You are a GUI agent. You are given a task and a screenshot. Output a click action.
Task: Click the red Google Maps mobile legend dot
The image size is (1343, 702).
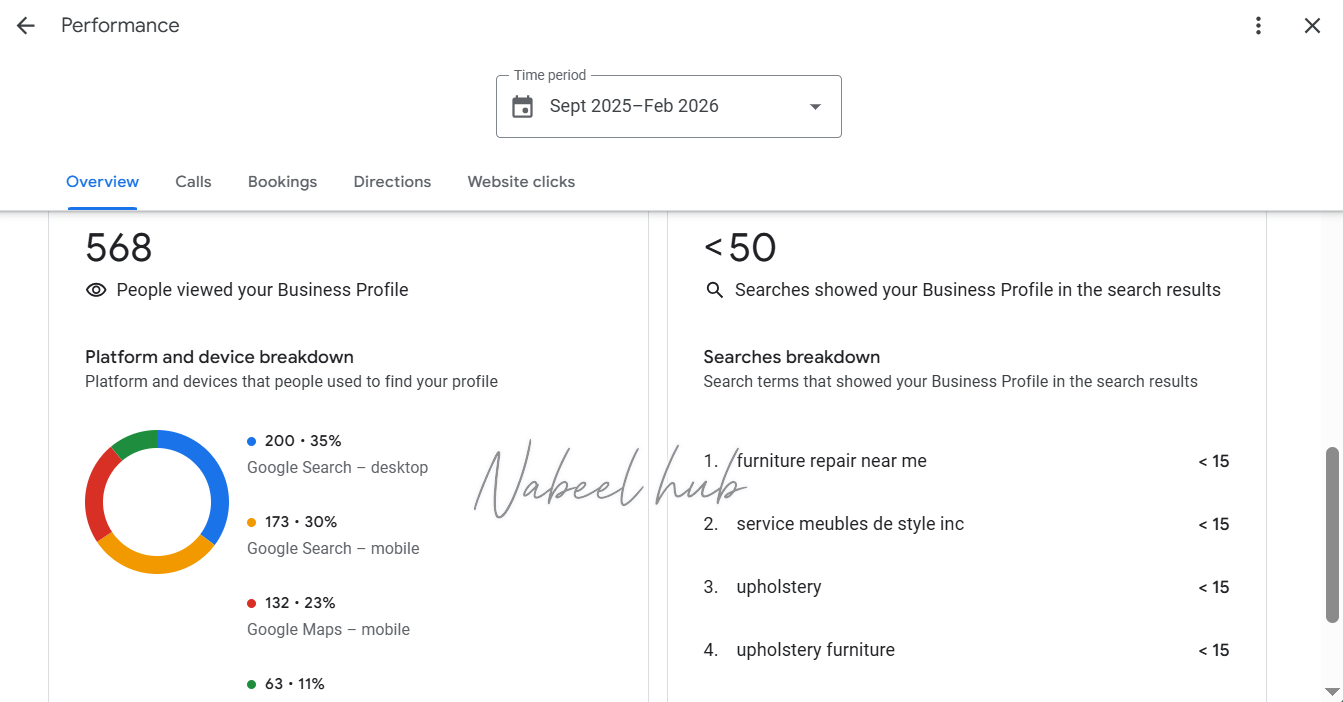(x=252, y=603)
